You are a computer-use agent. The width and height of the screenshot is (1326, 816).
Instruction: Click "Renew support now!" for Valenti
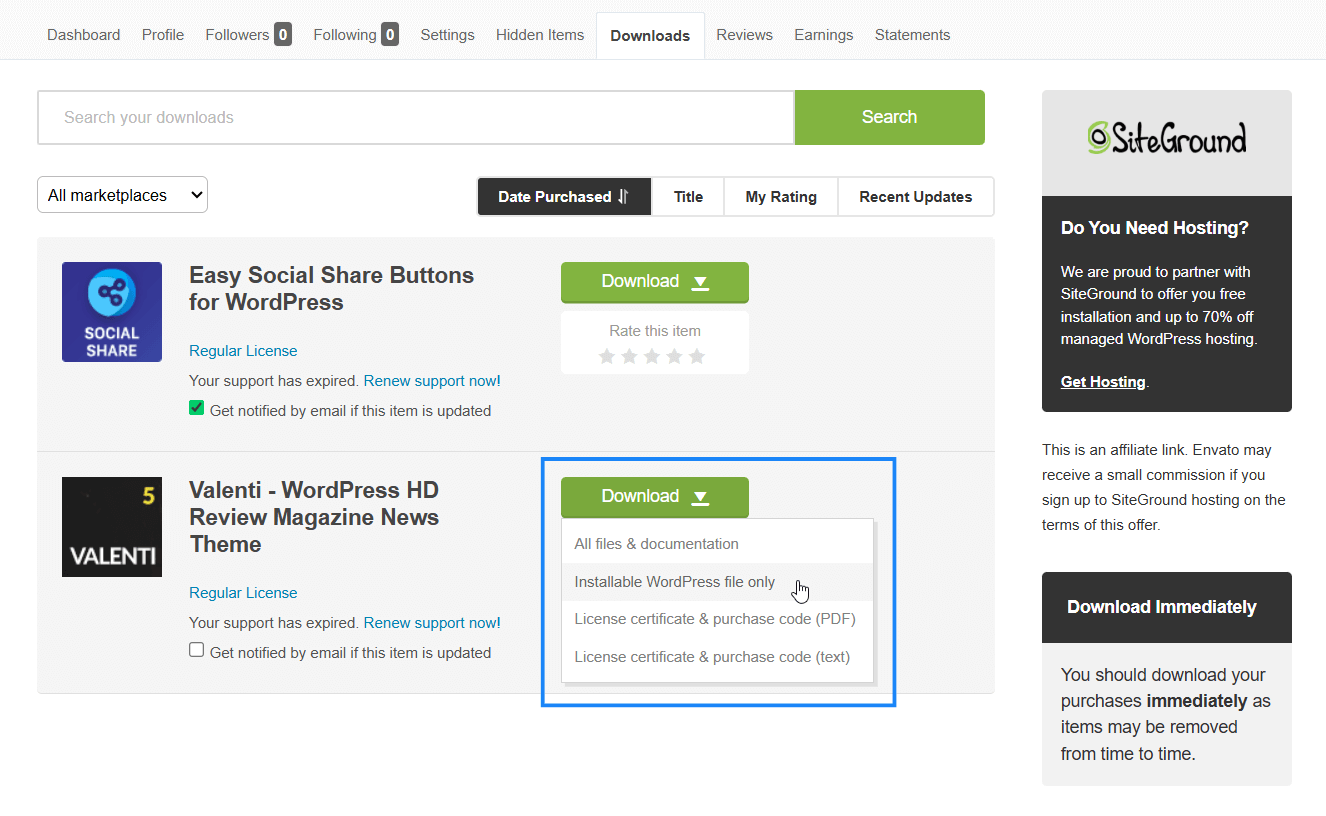coord(432,622)
